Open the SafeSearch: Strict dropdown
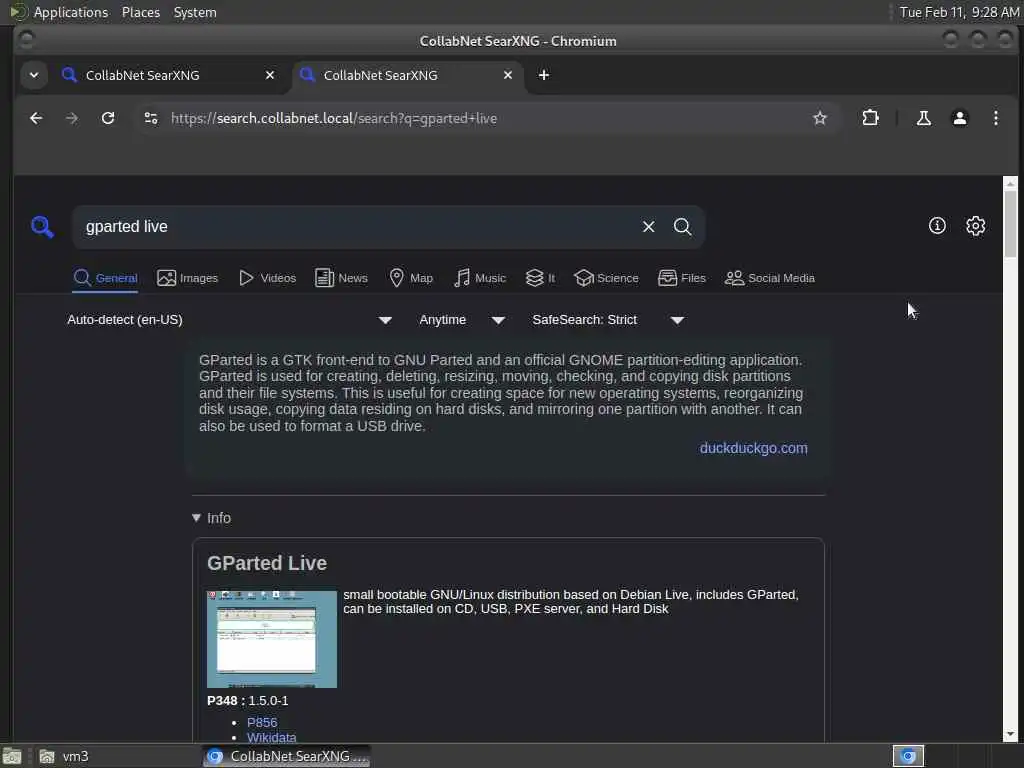The image size is (1024, 768). [x=607, y=320]
